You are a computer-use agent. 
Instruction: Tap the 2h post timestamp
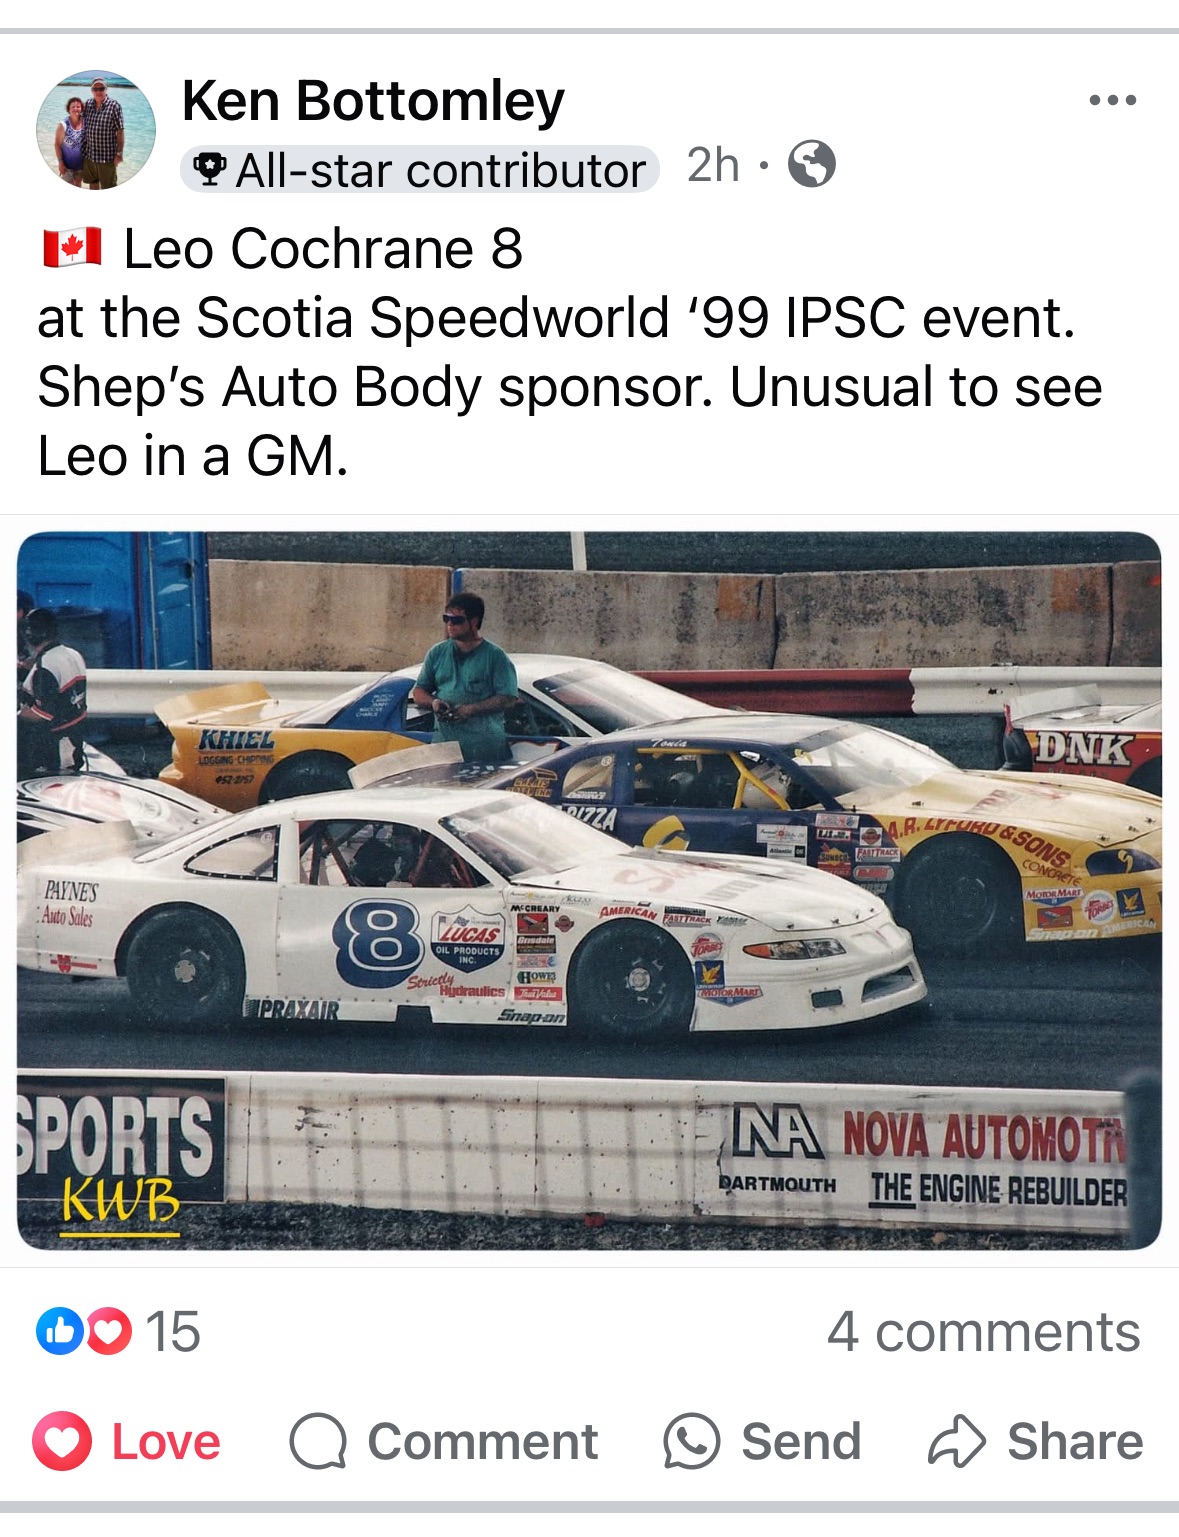point(713,165)
